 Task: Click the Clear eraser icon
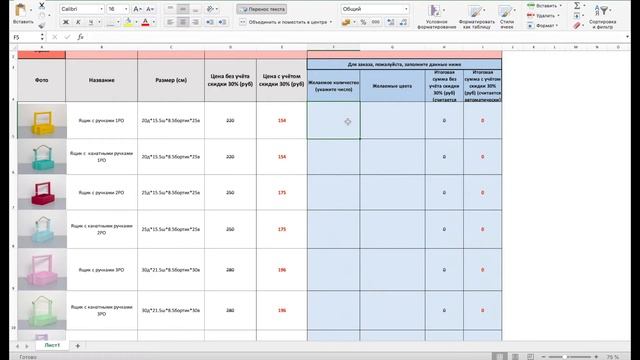pyautogui.click(x=577, y=25)
